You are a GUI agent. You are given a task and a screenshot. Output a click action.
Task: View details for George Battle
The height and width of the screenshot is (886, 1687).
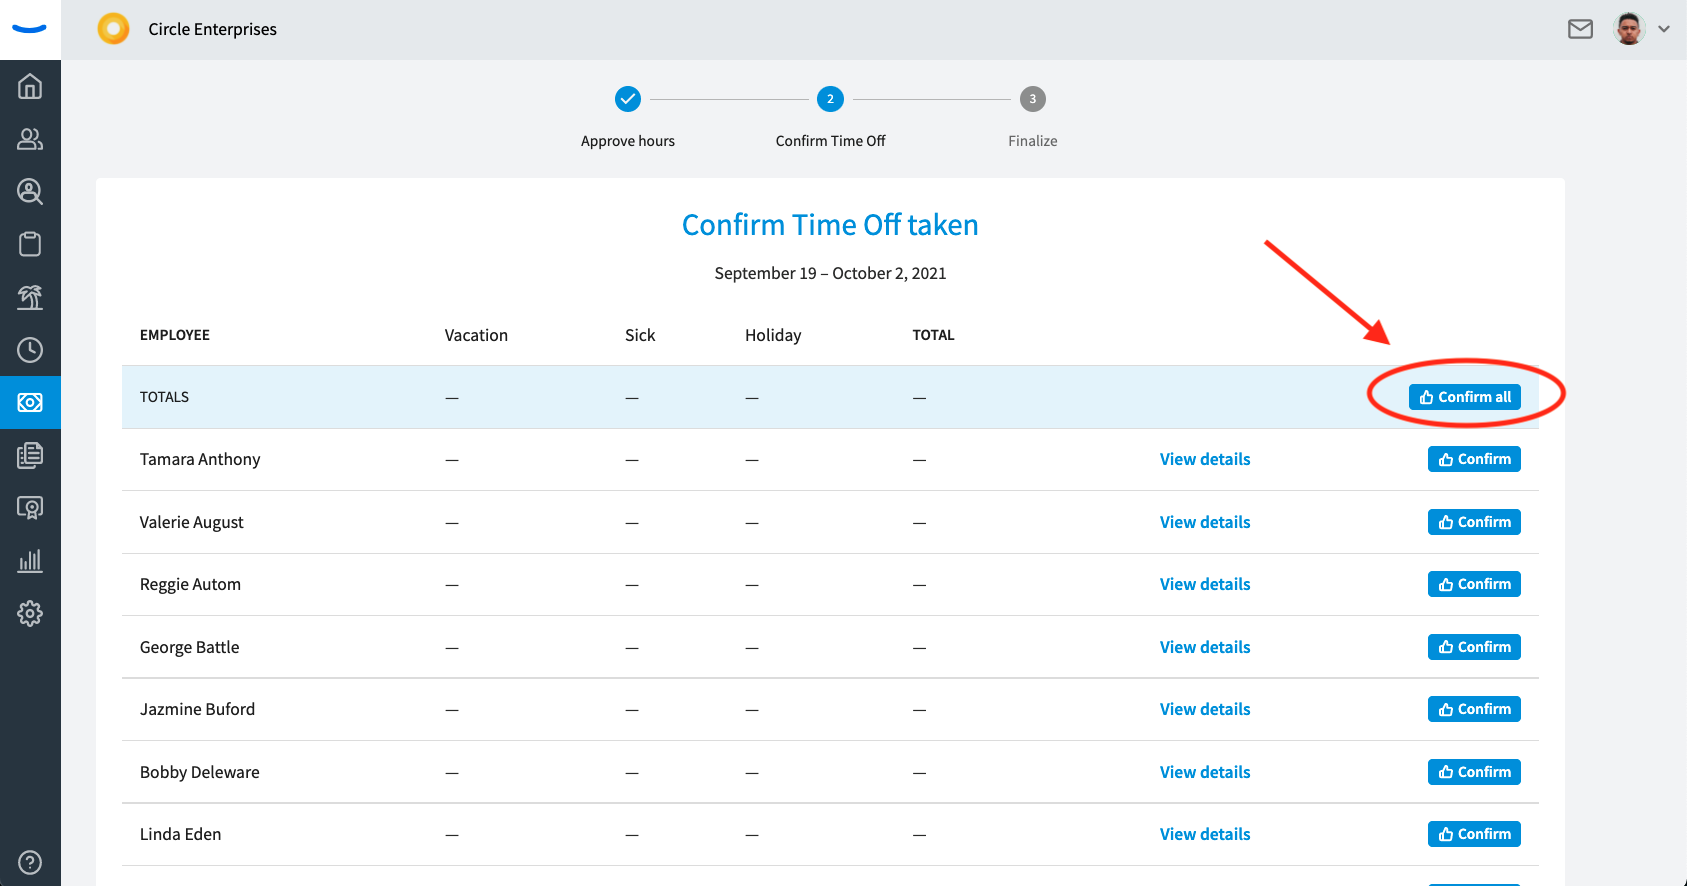click(x=1205, y=647)
